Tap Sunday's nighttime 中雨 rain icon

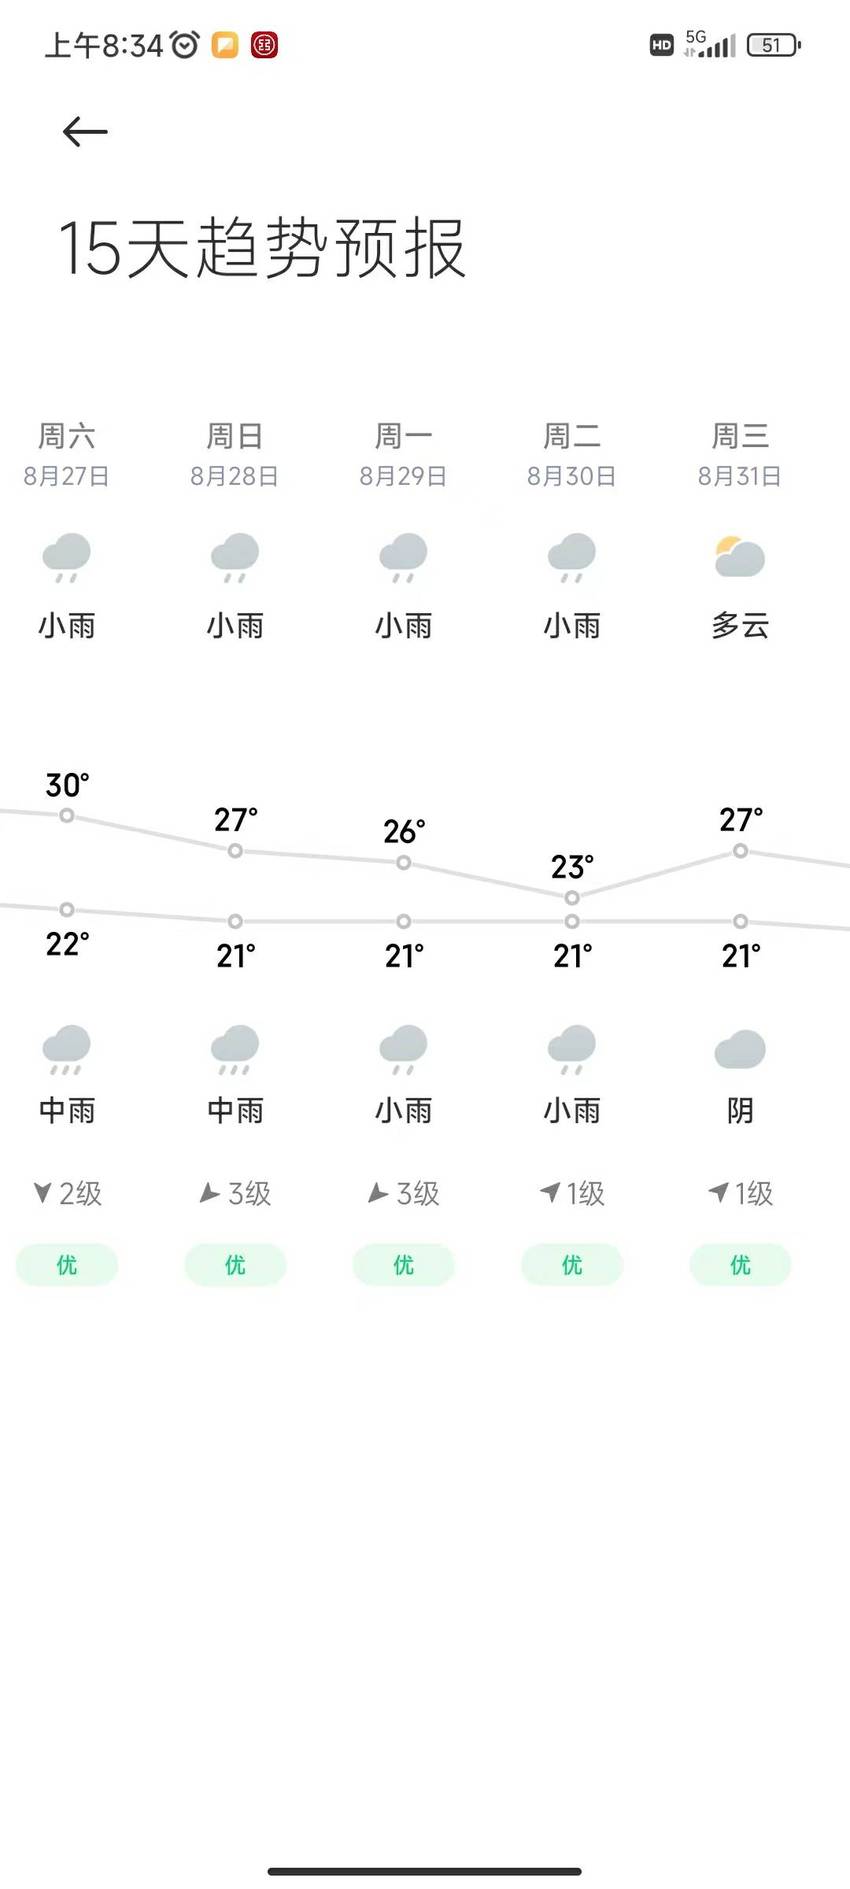point(235,1049)
